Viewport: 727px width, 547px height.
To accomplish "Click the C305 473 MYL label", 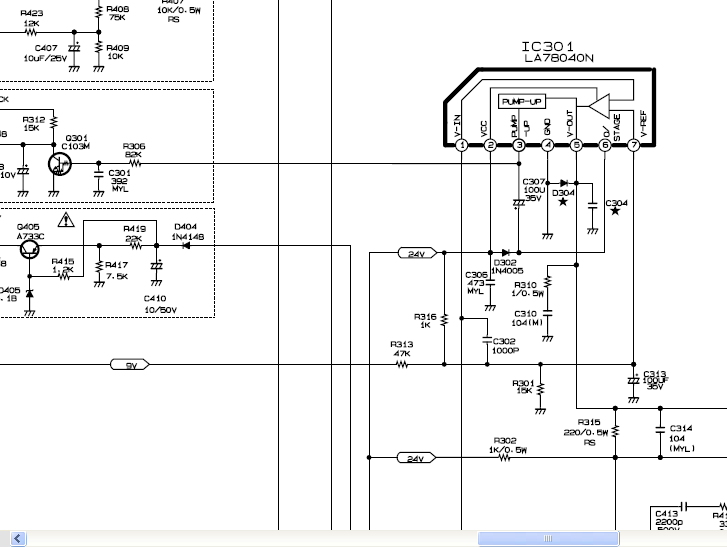I will click(x=476, y=283).
